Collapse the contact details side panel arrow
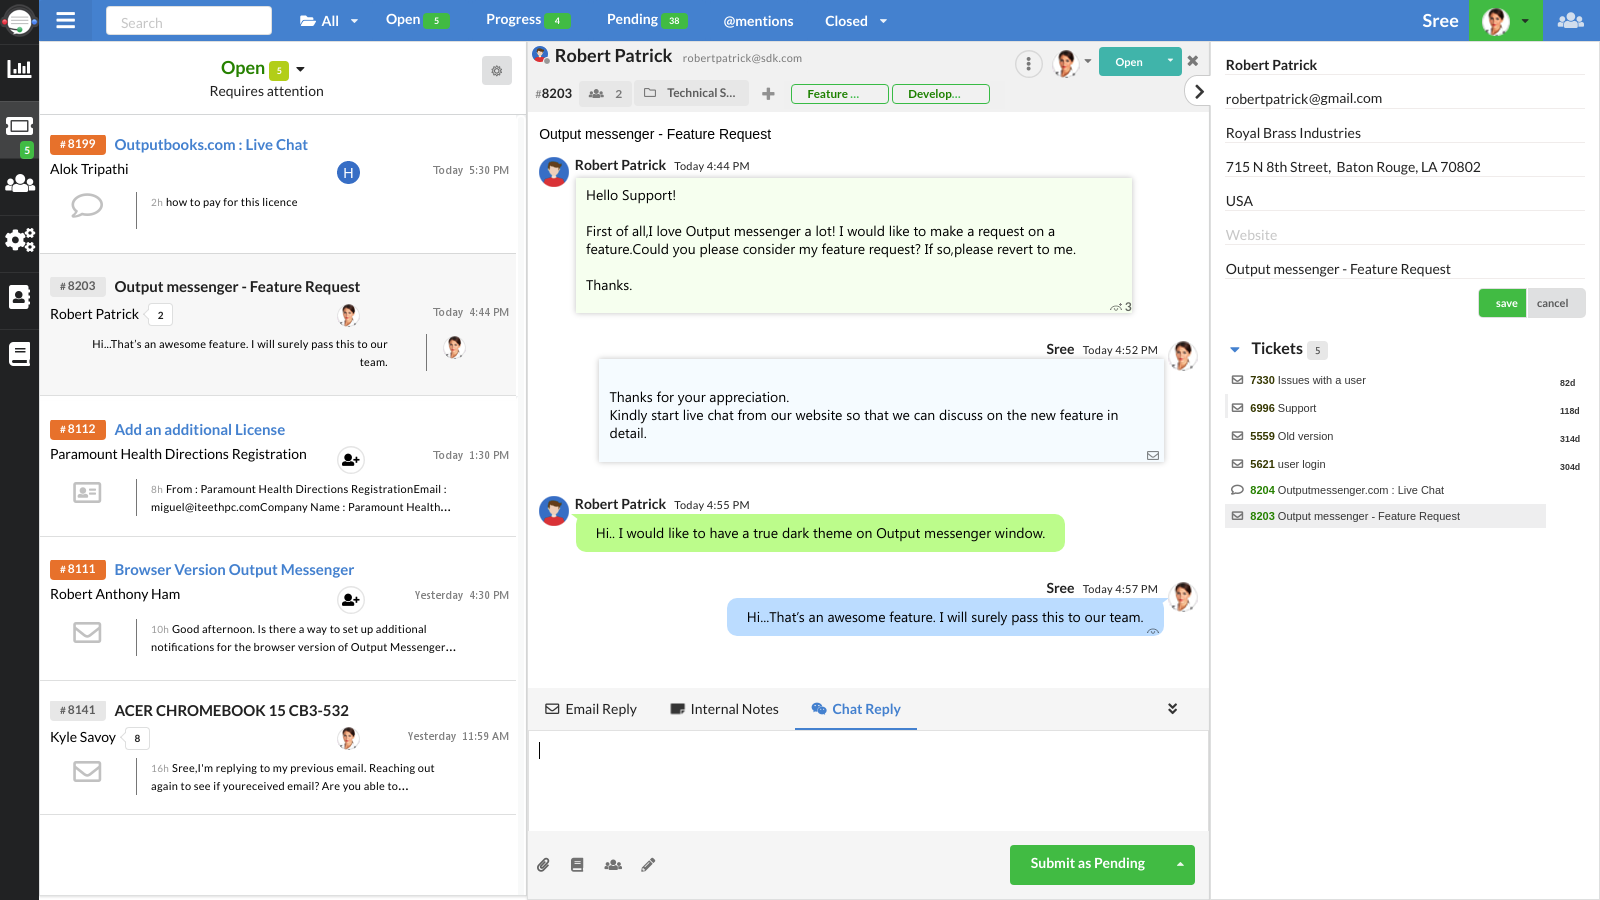 point(1198,92)
